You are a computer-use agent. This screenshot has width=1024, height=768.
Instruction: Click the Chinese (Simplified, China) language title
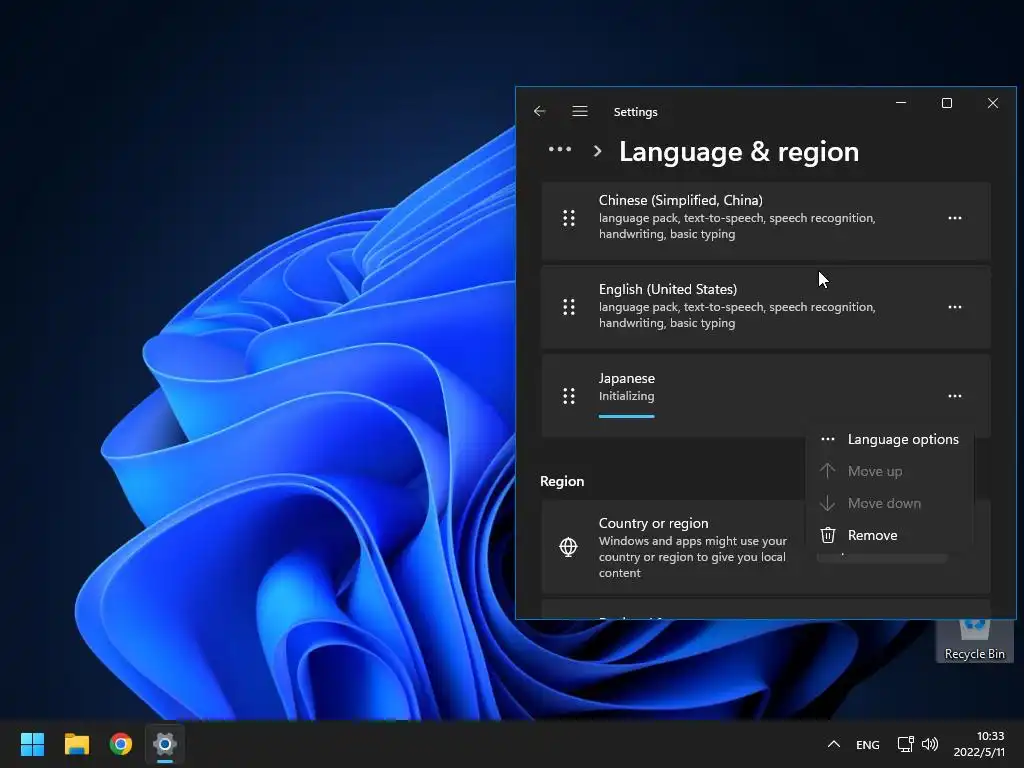tap(680, 200)
